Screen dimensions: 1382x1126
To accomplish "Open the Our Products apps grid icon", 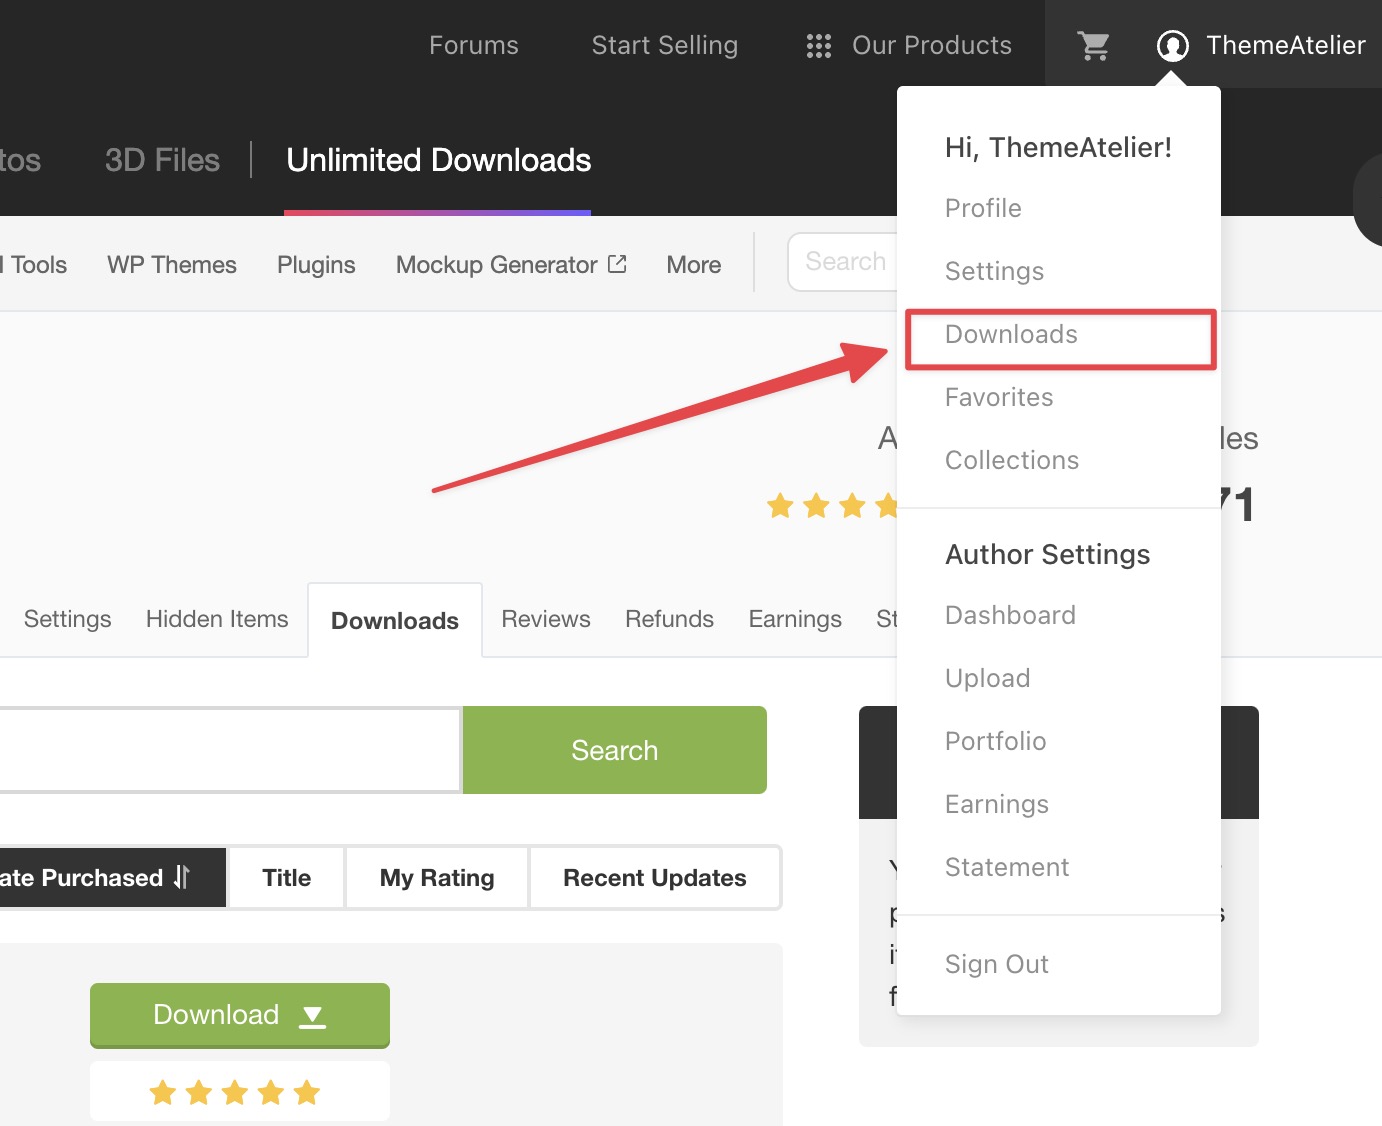I will pos(818,45).
